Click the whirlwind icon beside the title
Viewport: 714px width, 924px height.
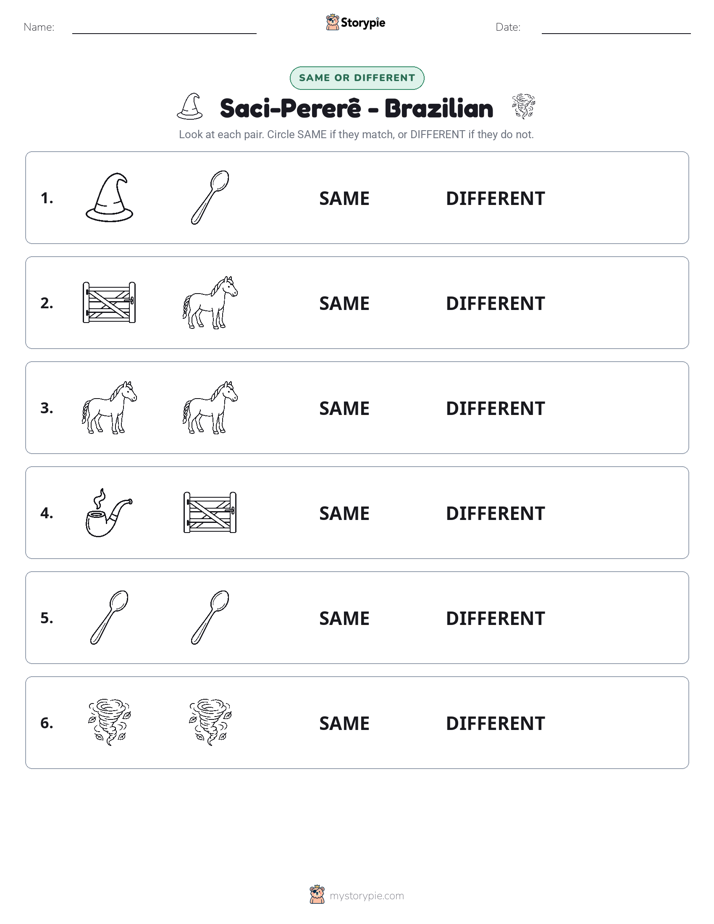coord(523,106)
